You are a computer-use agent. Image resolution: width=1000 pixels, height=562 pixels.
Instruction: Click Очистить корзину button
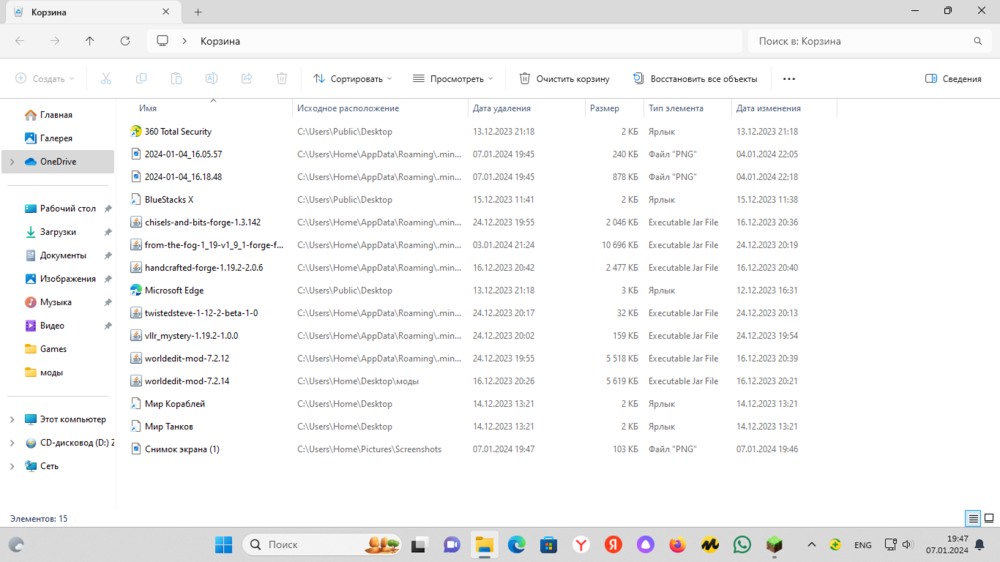tap(564, 78)
